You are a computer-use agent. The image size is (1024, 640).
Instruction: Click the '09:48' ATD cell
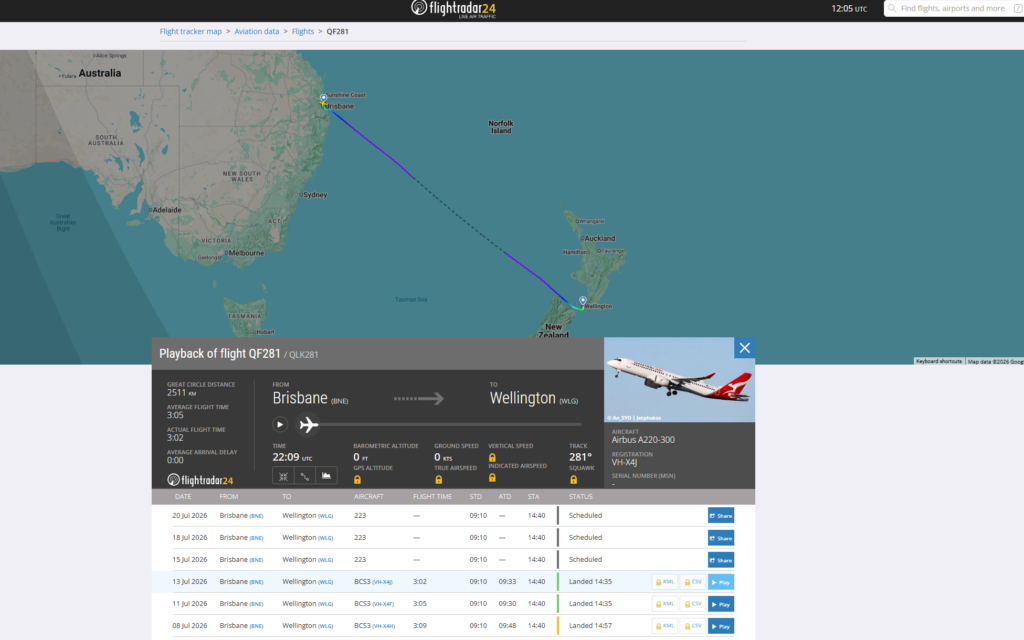click(507, 626)
